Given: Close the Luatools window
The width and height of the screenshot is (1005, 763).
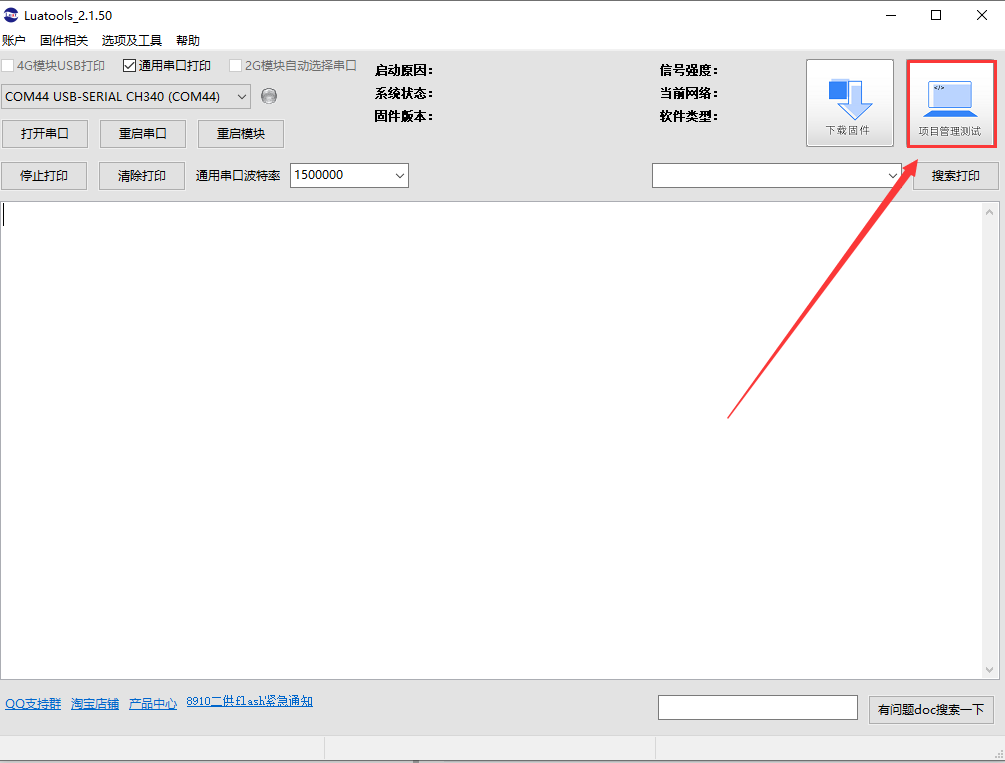Looking at the screenshot, I should pos(981,15).
